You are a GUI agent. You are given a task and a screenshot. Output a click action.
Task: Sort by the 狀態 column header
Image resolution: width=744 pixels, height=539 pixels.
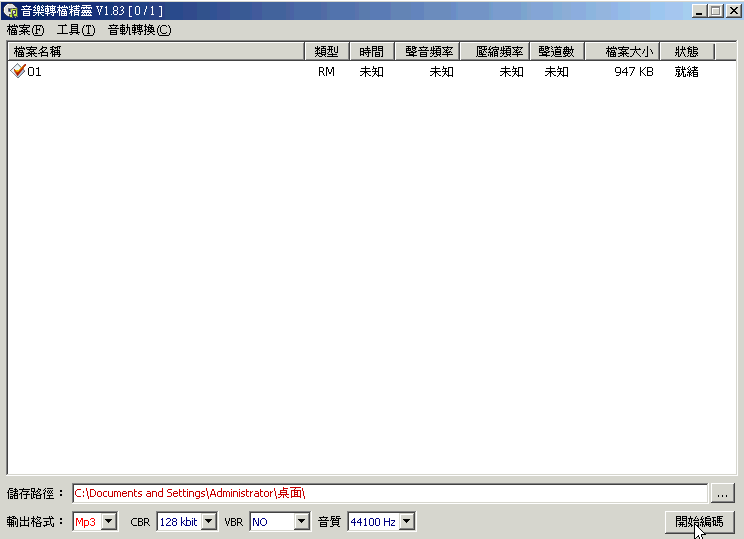(x=687, y=51)
